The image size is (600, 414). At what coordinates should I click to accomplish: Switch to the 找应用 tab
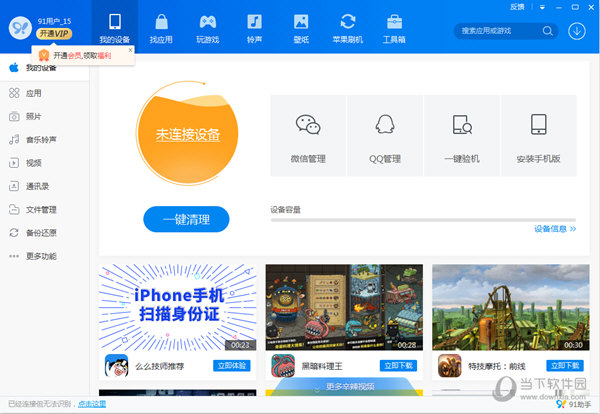click(161, 28)
